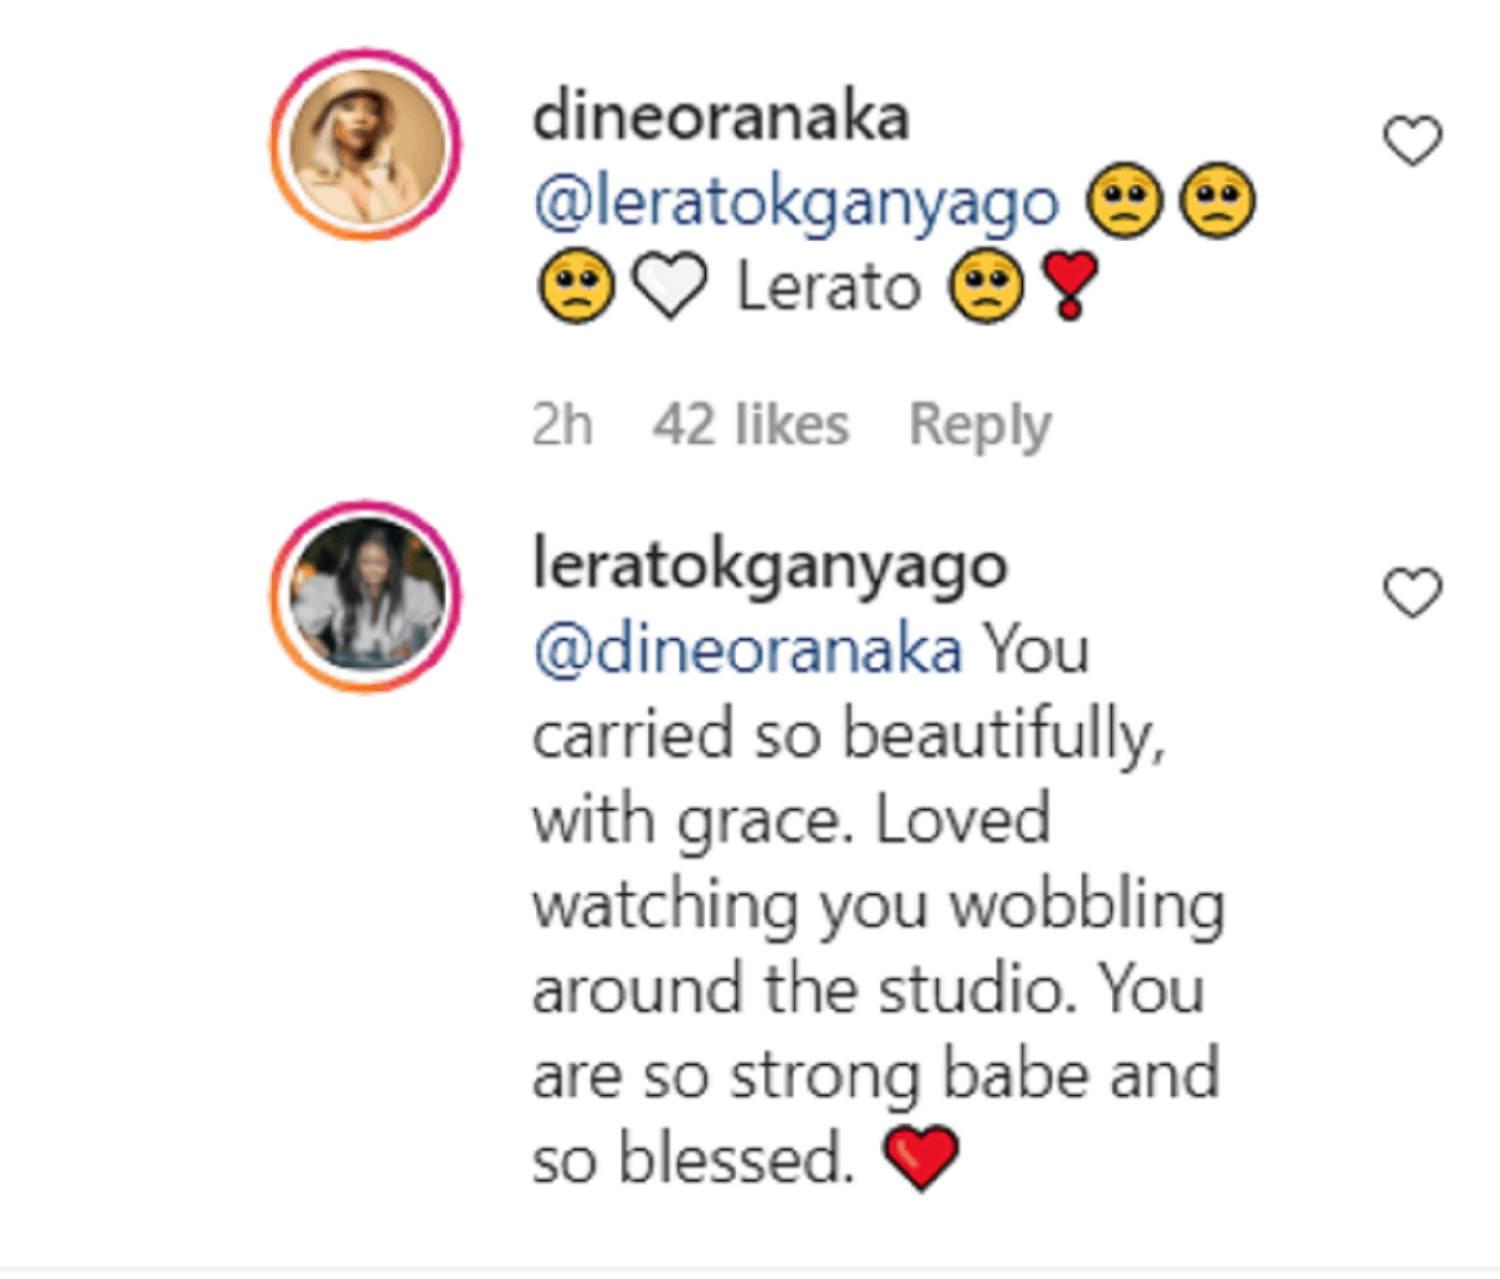Like leratokganyago's reply with the heart
Image resolution: width=1500 pixels, height=1279 pixels.
[x=1412, y=592]
